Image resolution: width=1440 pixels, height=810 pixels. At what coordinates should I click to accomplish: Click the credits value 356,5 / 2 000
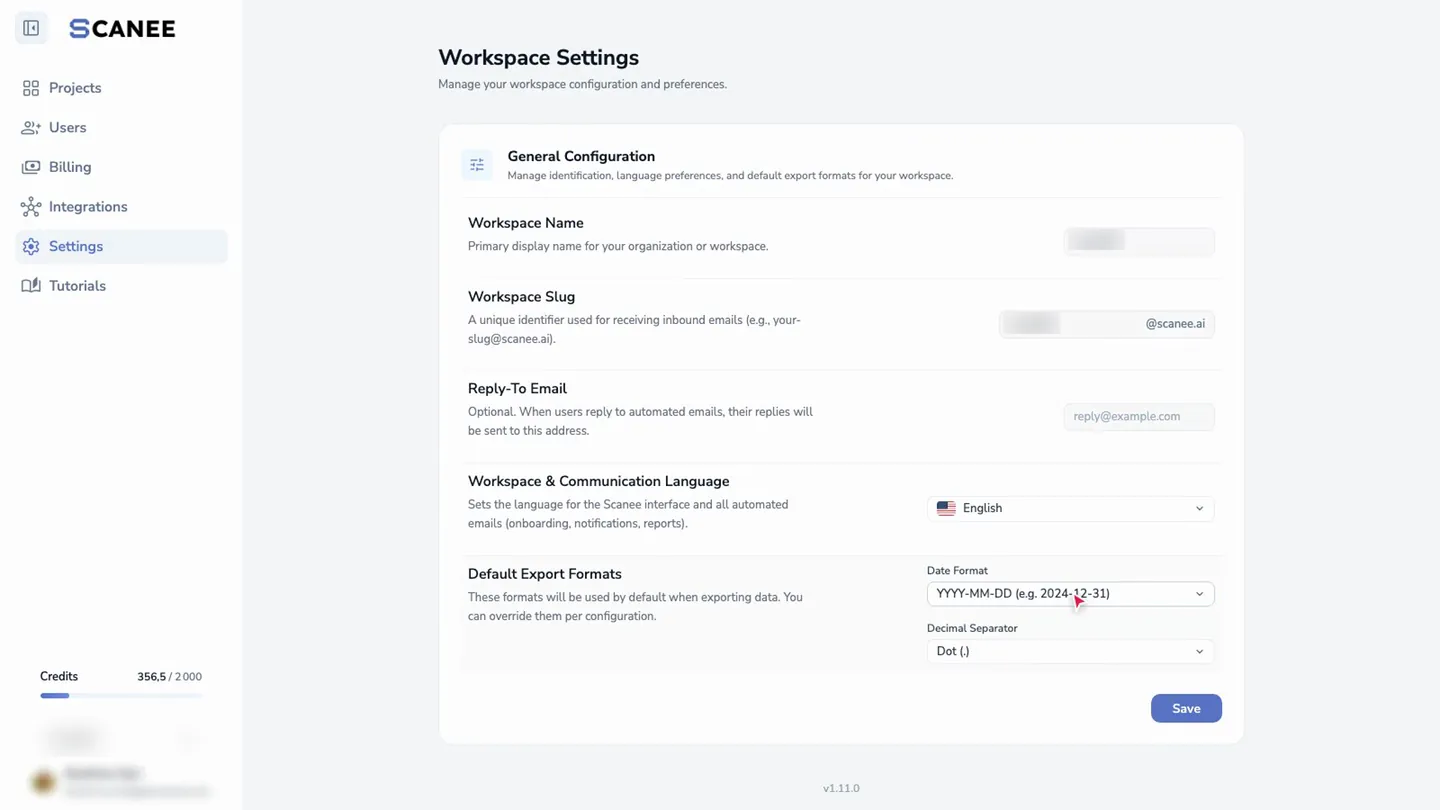click(x=169, y=677)
